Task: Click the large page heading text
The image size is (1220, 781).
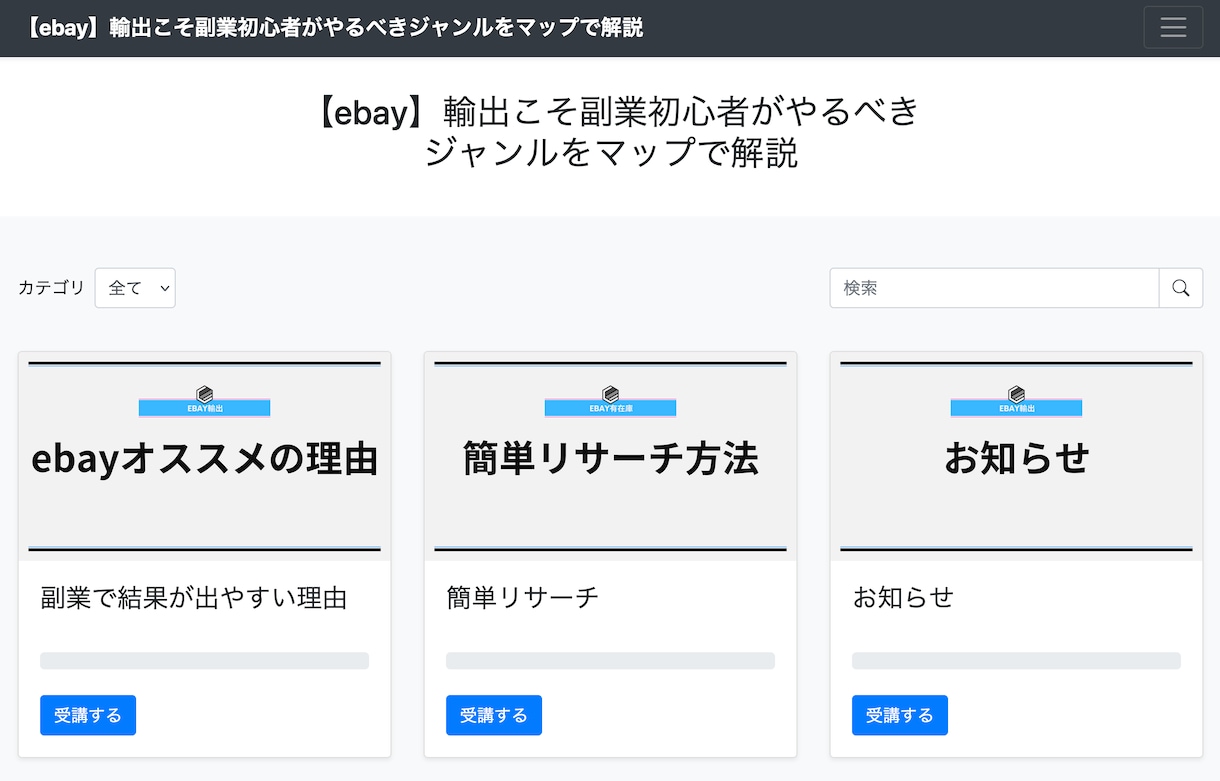Action: (611, 131)
